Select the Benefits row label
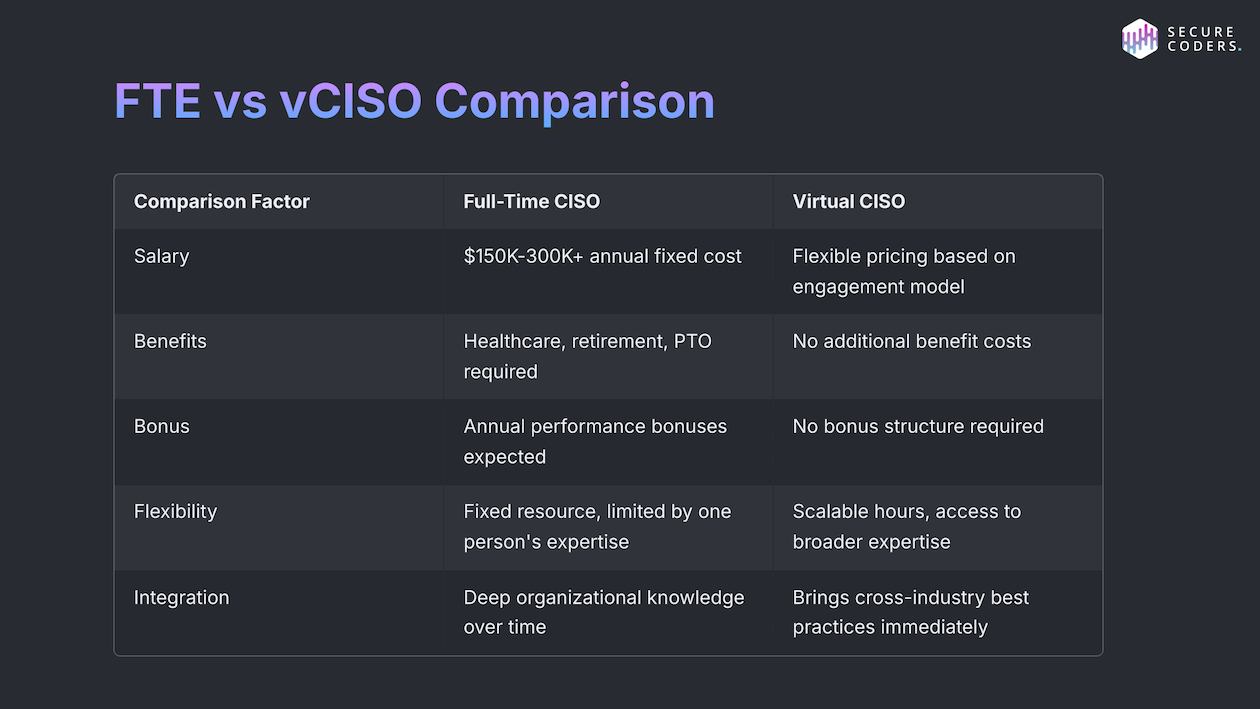Image resolution: width=1260 pixels, height=709 pixels. pos(170,341)
